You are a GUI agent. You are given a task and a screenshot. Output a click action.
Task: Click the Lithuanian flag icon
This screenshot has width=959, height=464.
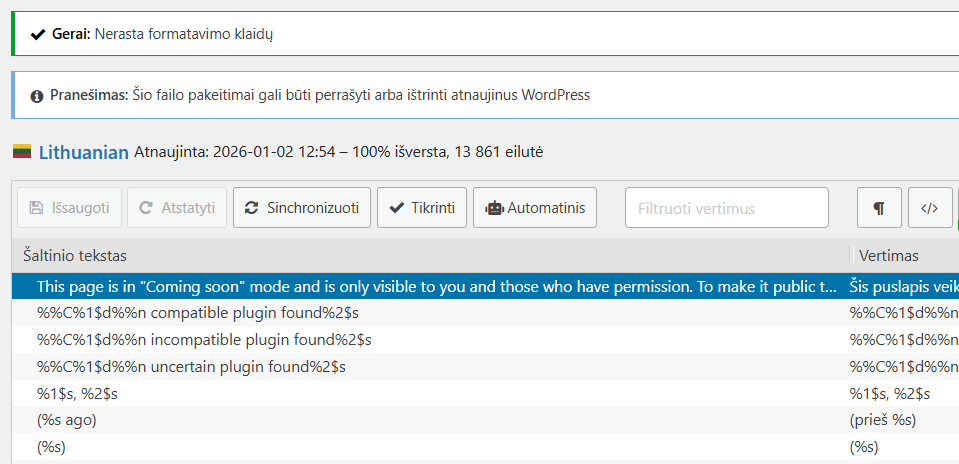pos(22,152)
